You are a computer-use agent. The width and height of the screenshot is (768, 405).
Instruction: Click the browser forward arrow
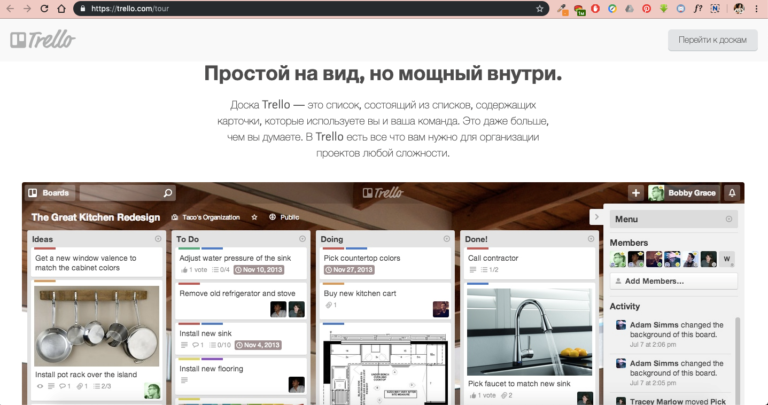27,8
